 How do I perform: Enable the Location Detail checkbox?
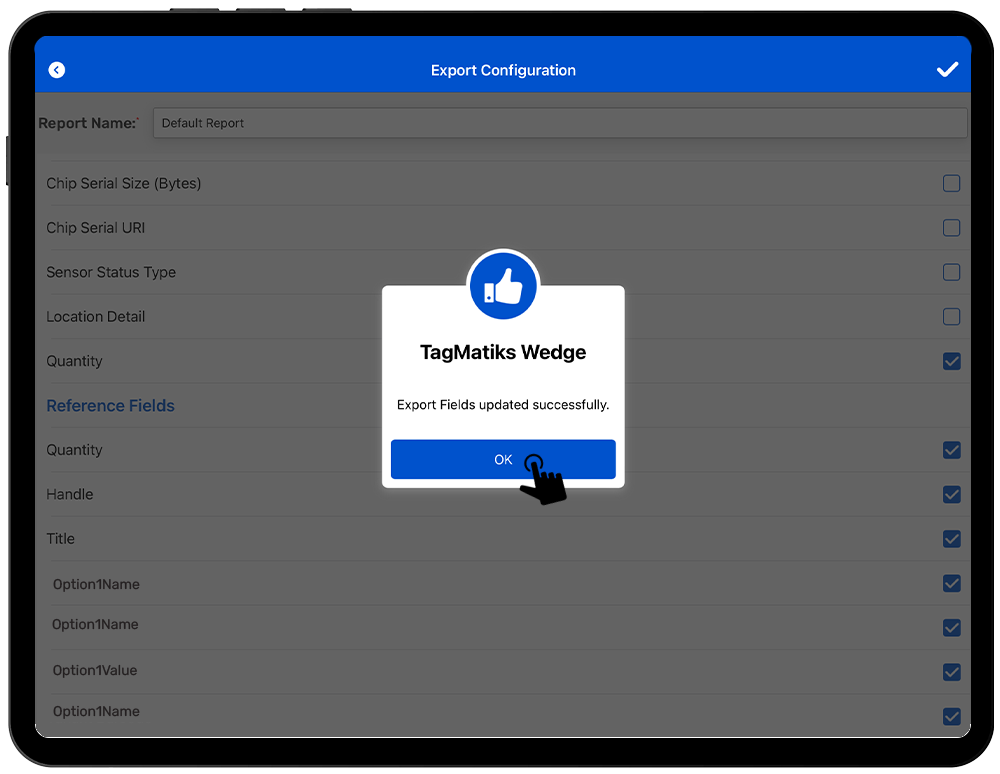point(951,317)
